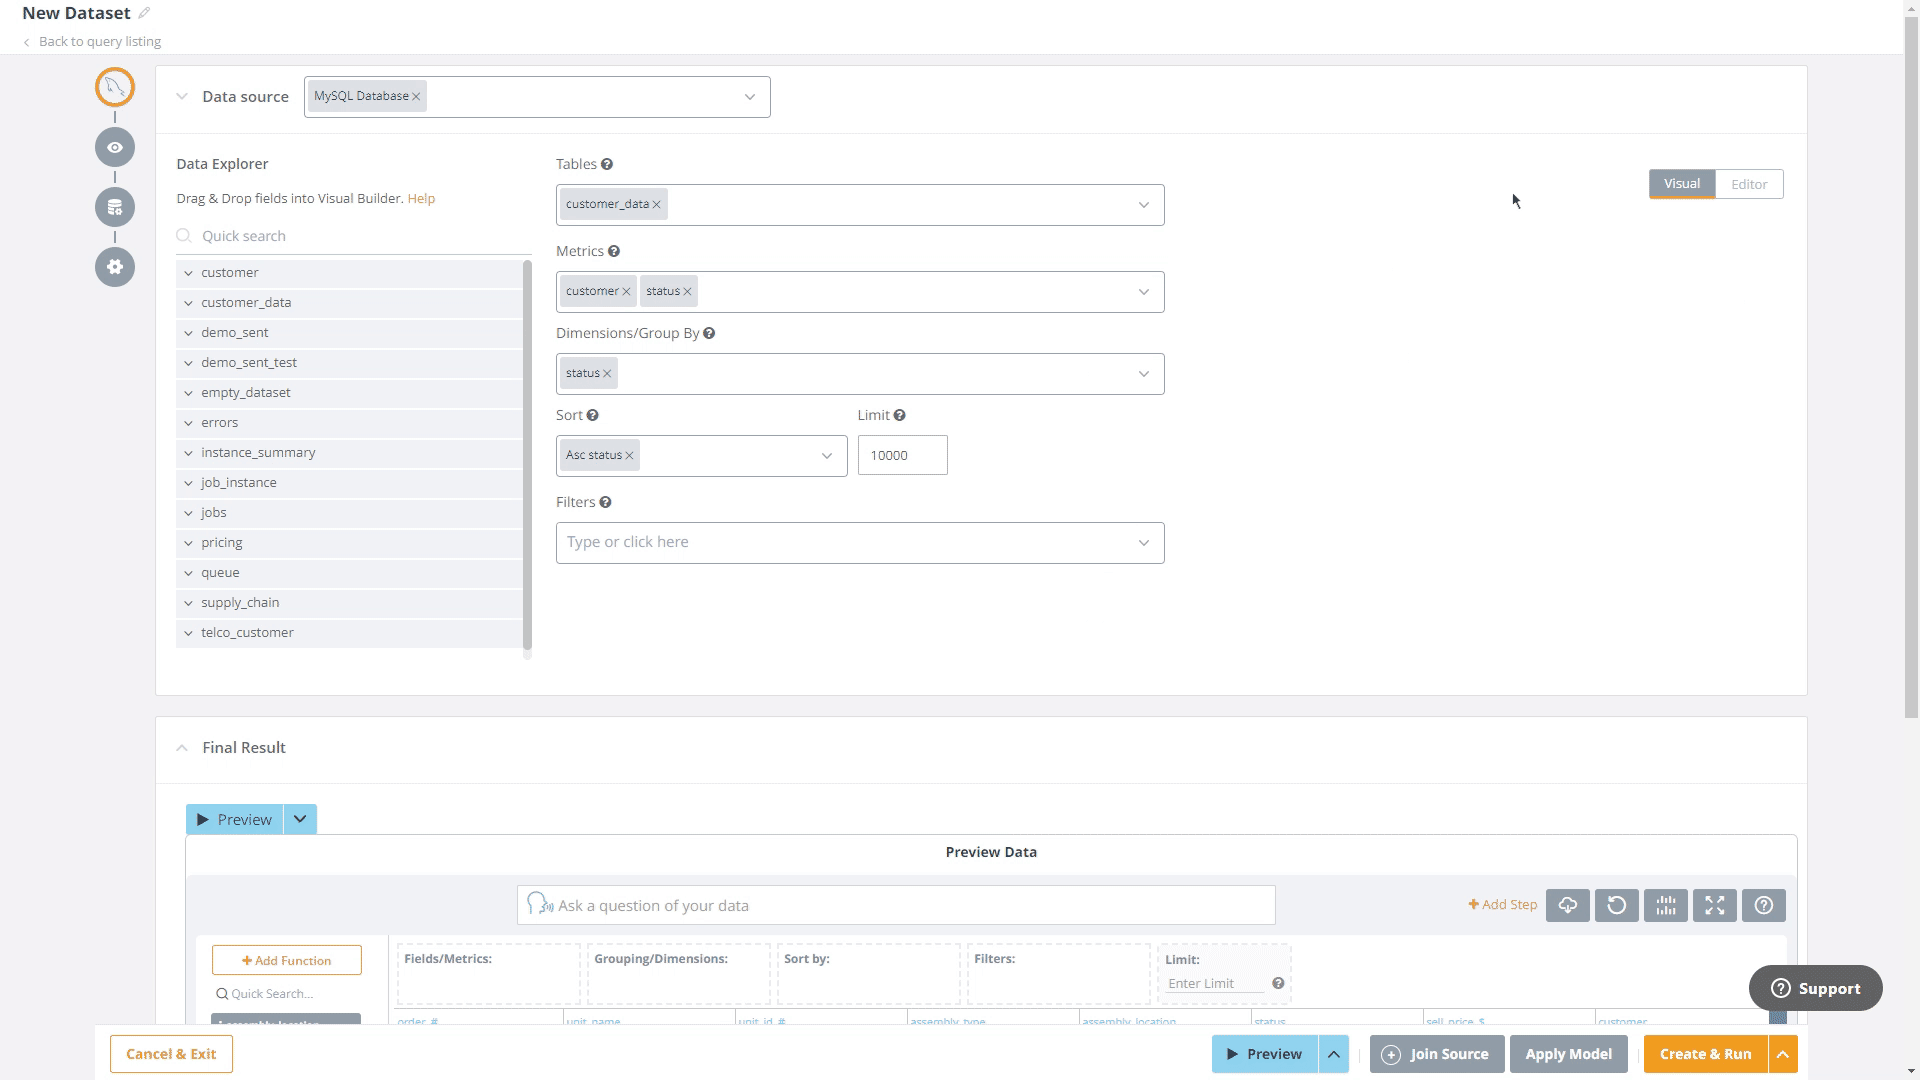Click the Add Step icon in preview
Screen dimensions: 1920x1080
pyautogui.click(x=1502, y=905)
